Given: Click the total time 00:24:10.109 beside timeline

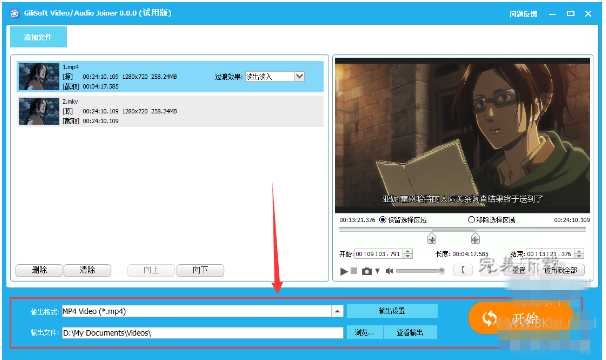Looking at the screenshot, I should pos(572,220).
